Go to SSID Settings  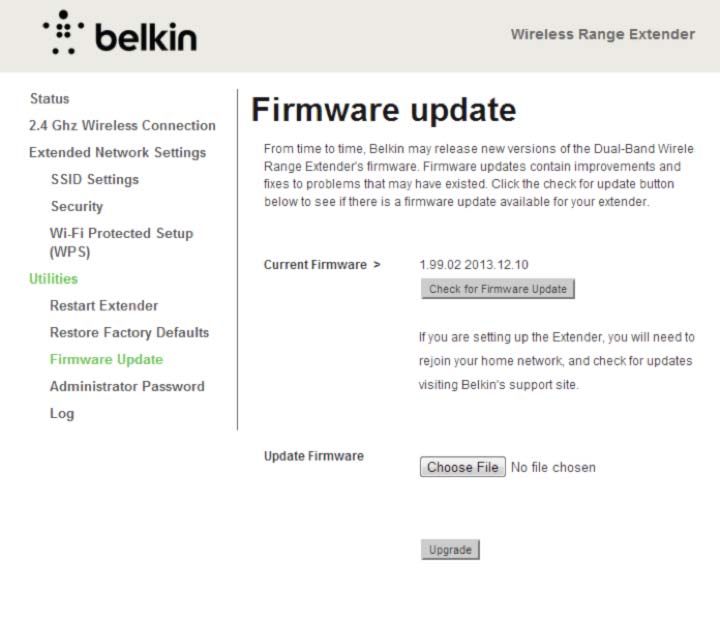click(95, 179)
